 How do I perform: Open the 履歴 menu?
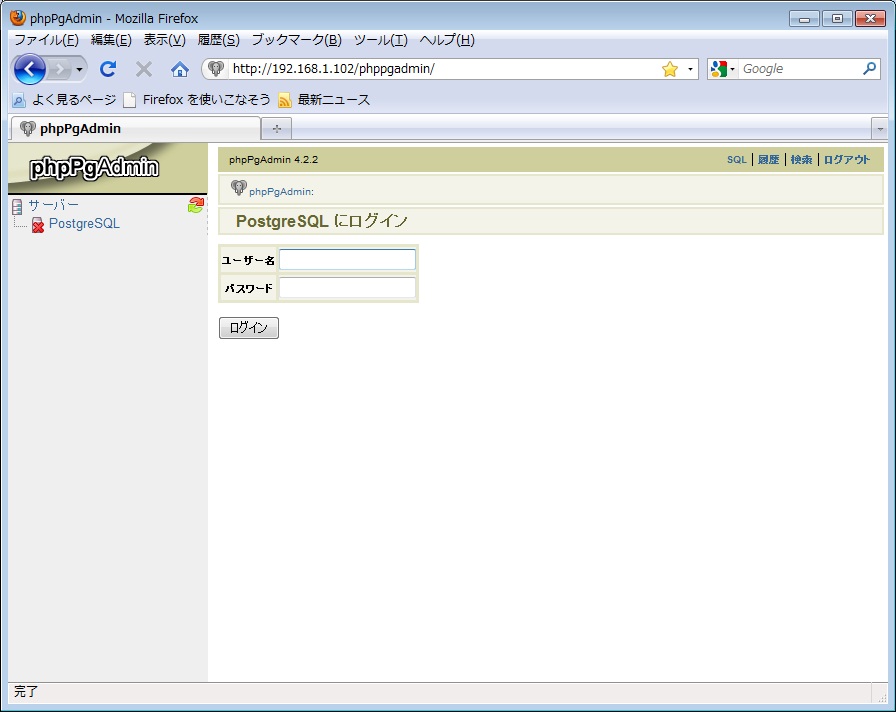[x=218, y=40]
